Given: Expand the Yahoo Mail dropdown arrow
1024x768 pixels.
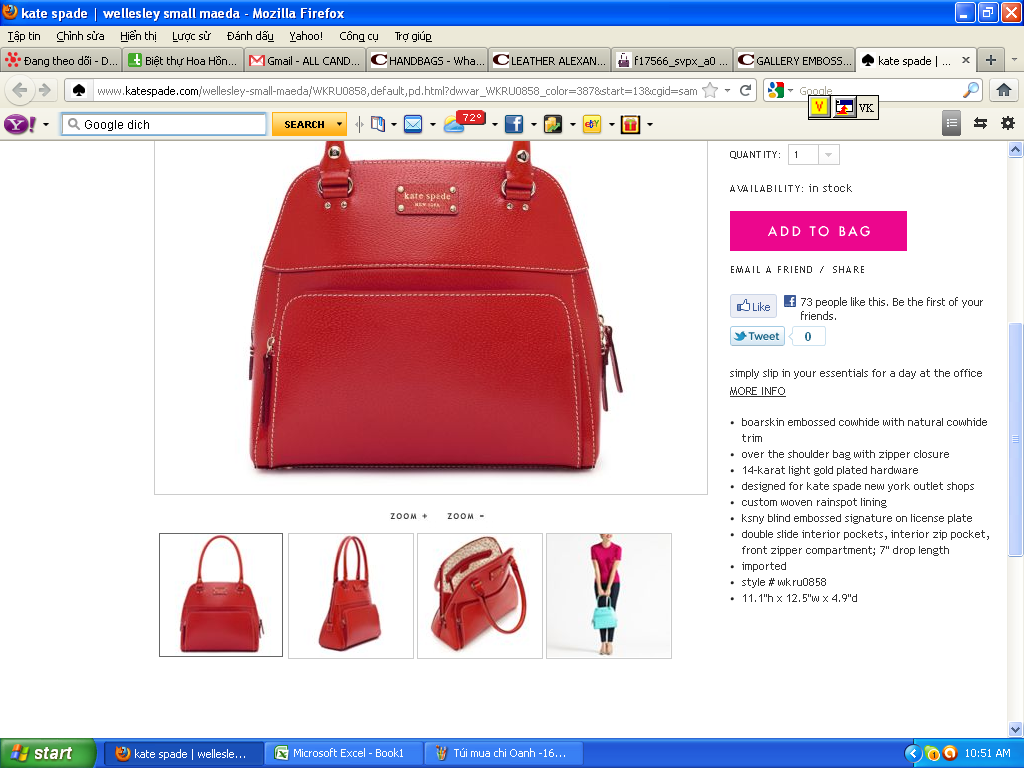Looking at the screenshot, I should (432, 124).
